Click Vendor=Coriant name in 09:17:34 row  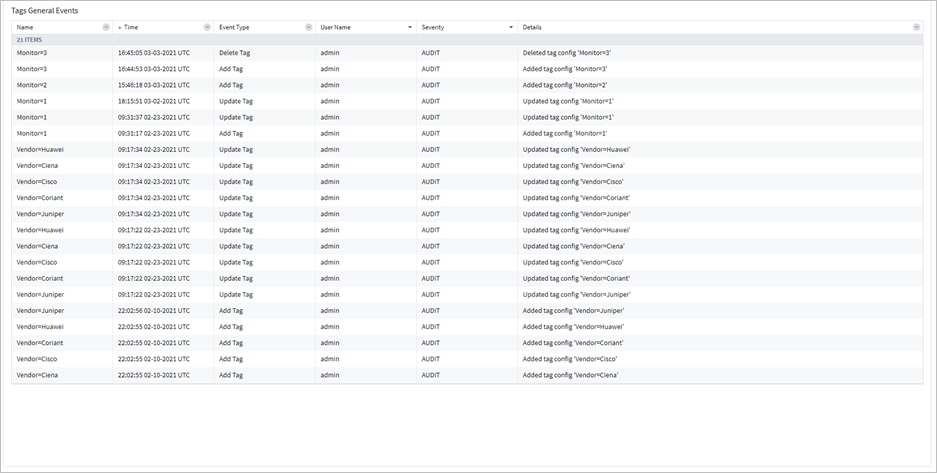pyautogui.click(x=40, y=198)
